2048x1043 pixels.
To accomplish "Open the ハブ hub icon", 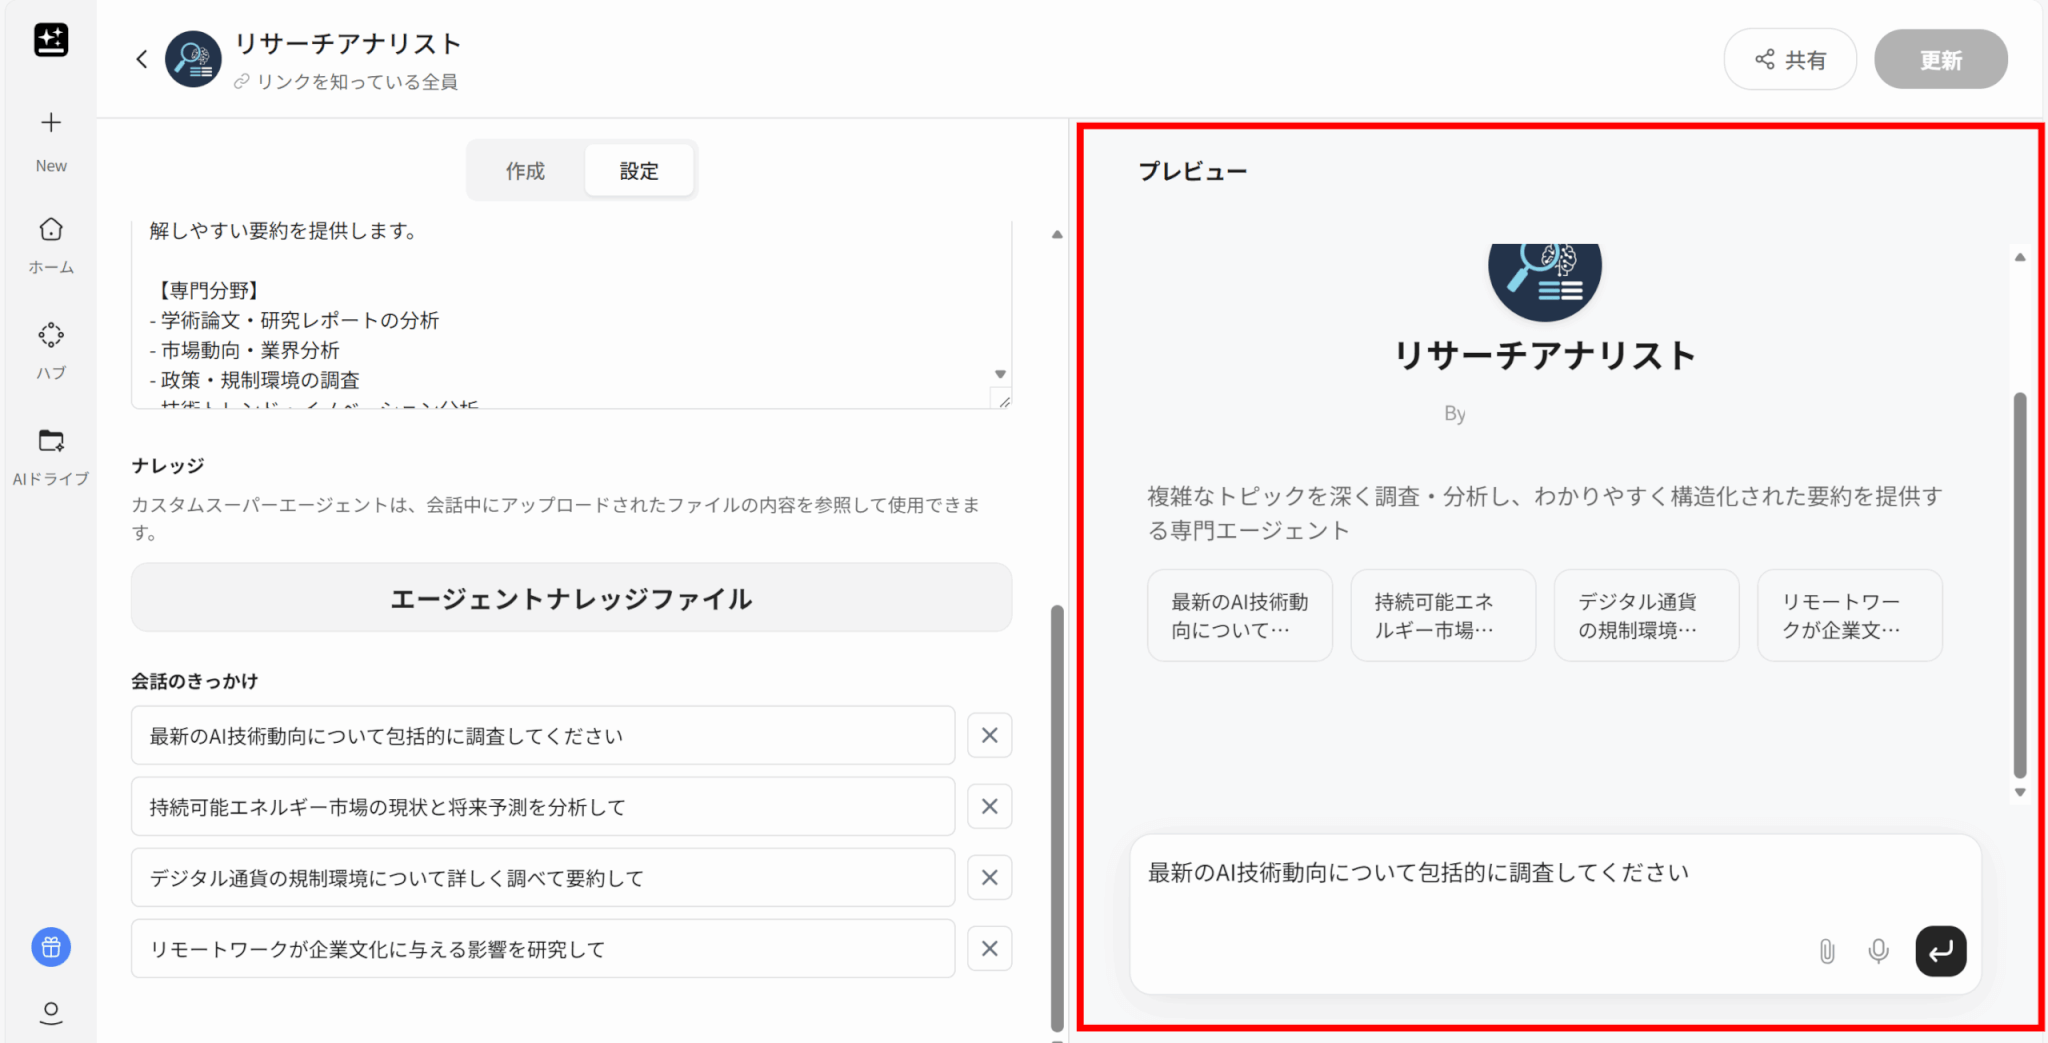I will click(51, 335).
